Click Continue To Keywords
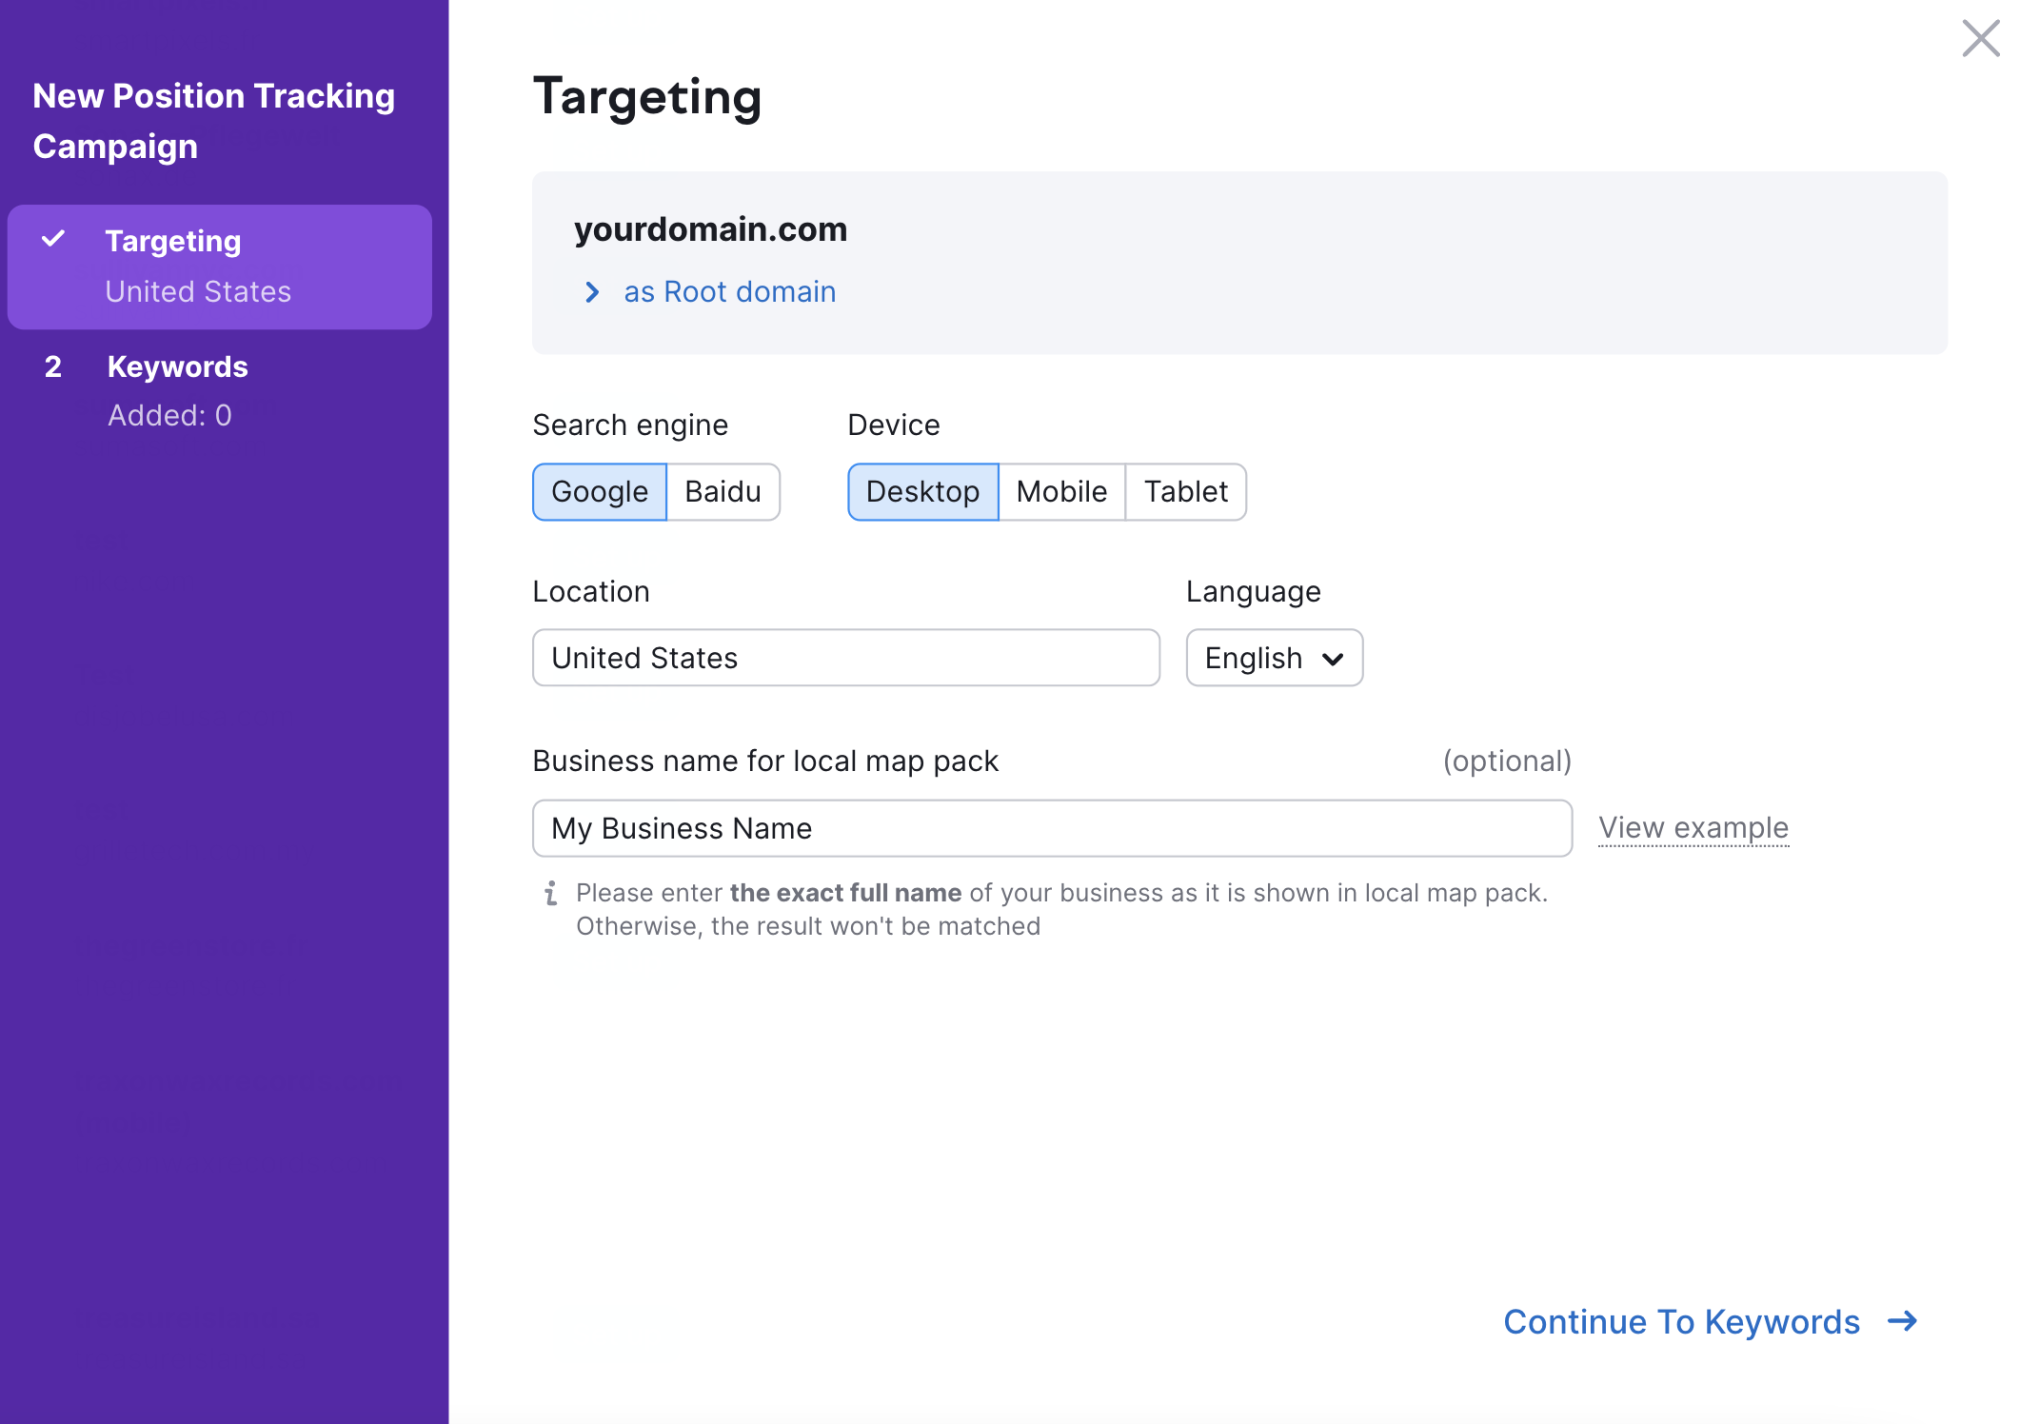Image resolution: width=2020 pixels, height=1424 pixels. coord(1681,1321)
